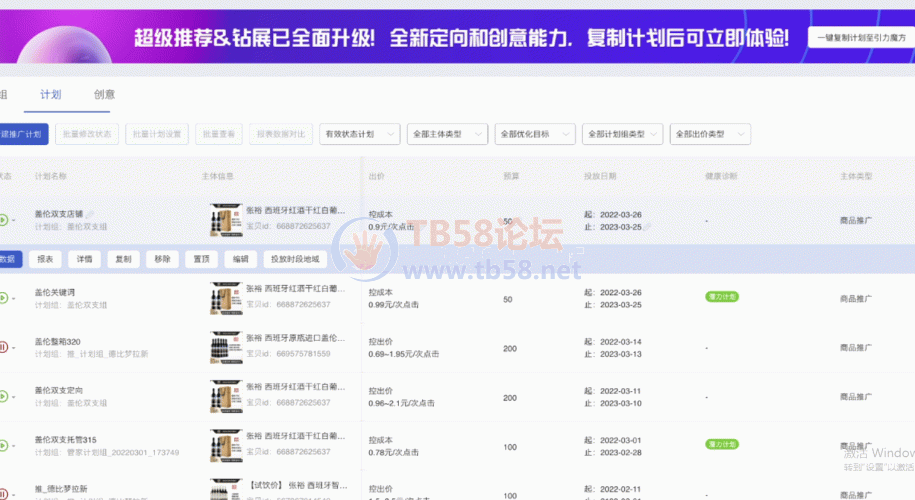Click the green play status icon for 盖伦双支店铺
915x500 pixels.
click(x=4, y=220)
